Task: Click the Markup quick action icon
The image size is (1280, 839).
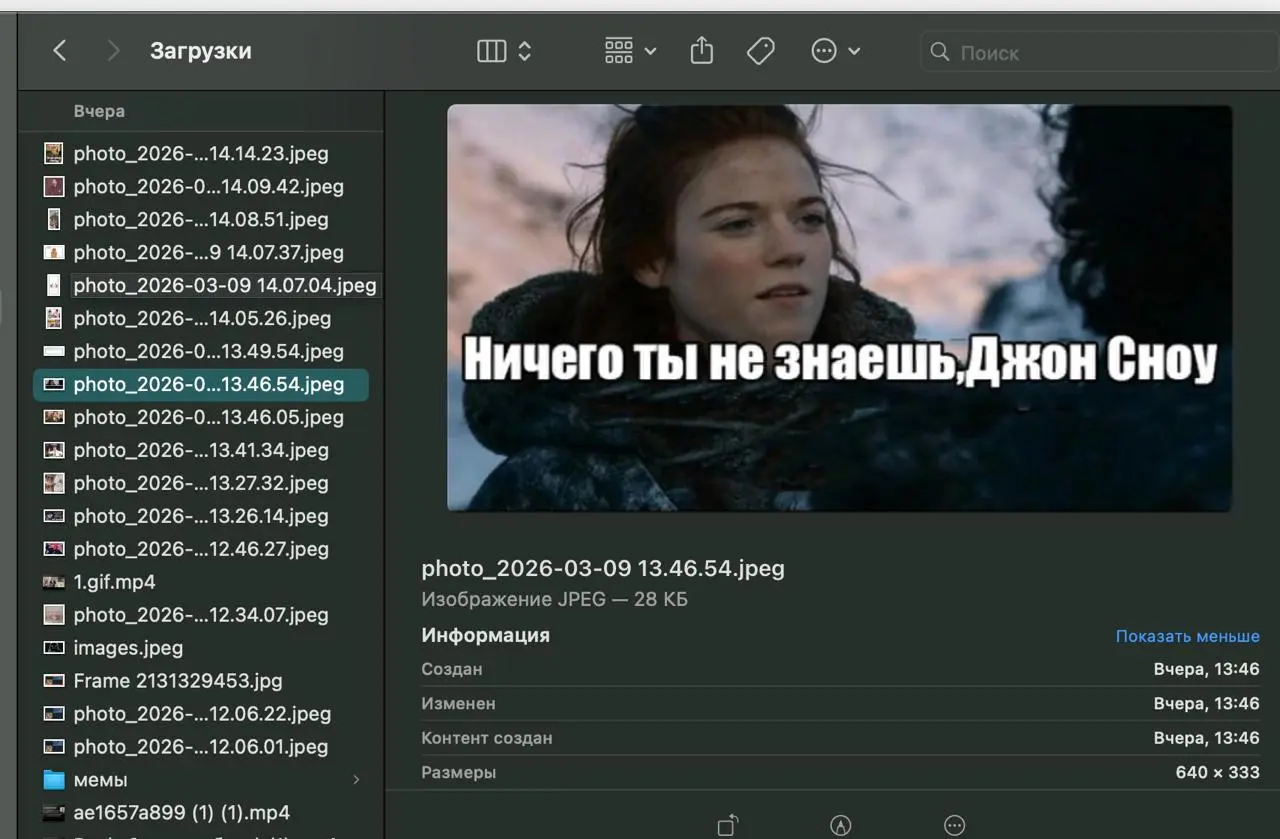Action: tap(841, 825)
